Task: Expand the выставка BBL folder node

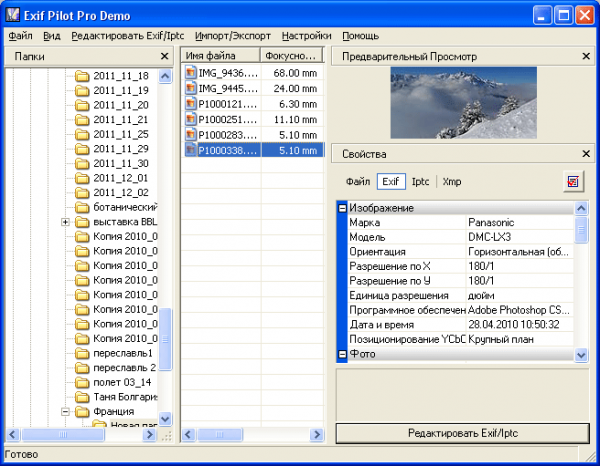Action: [x=66, y=221]
